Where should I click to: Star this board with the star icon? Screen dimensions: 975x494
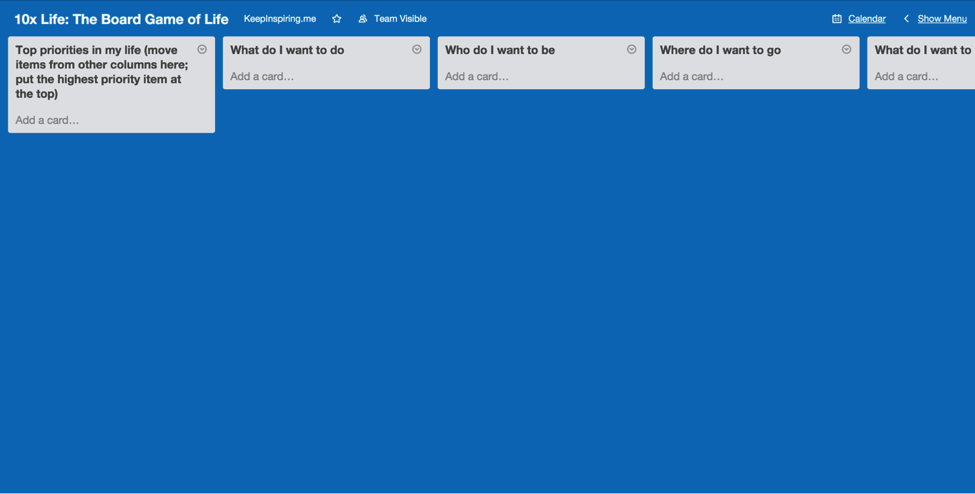coord(337,19)
